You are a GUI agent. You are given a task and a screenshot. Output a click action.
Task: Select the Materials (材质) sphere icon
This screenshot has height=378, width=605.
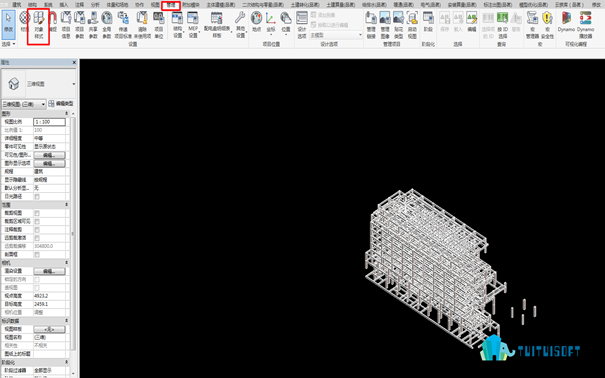pyautogui.click(x=25, y=22)
